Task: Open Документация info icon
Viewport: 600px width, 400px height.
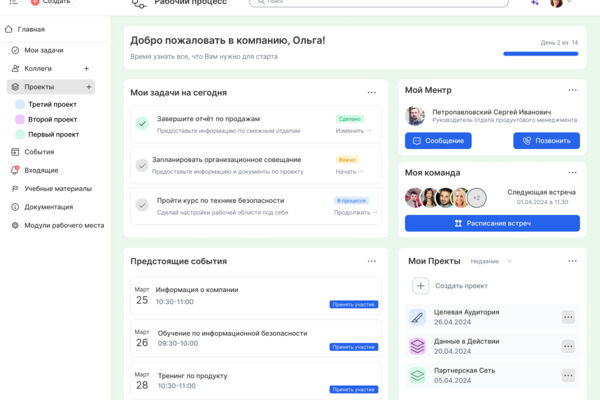Action: pyautogui.click(x=15, y=207)
